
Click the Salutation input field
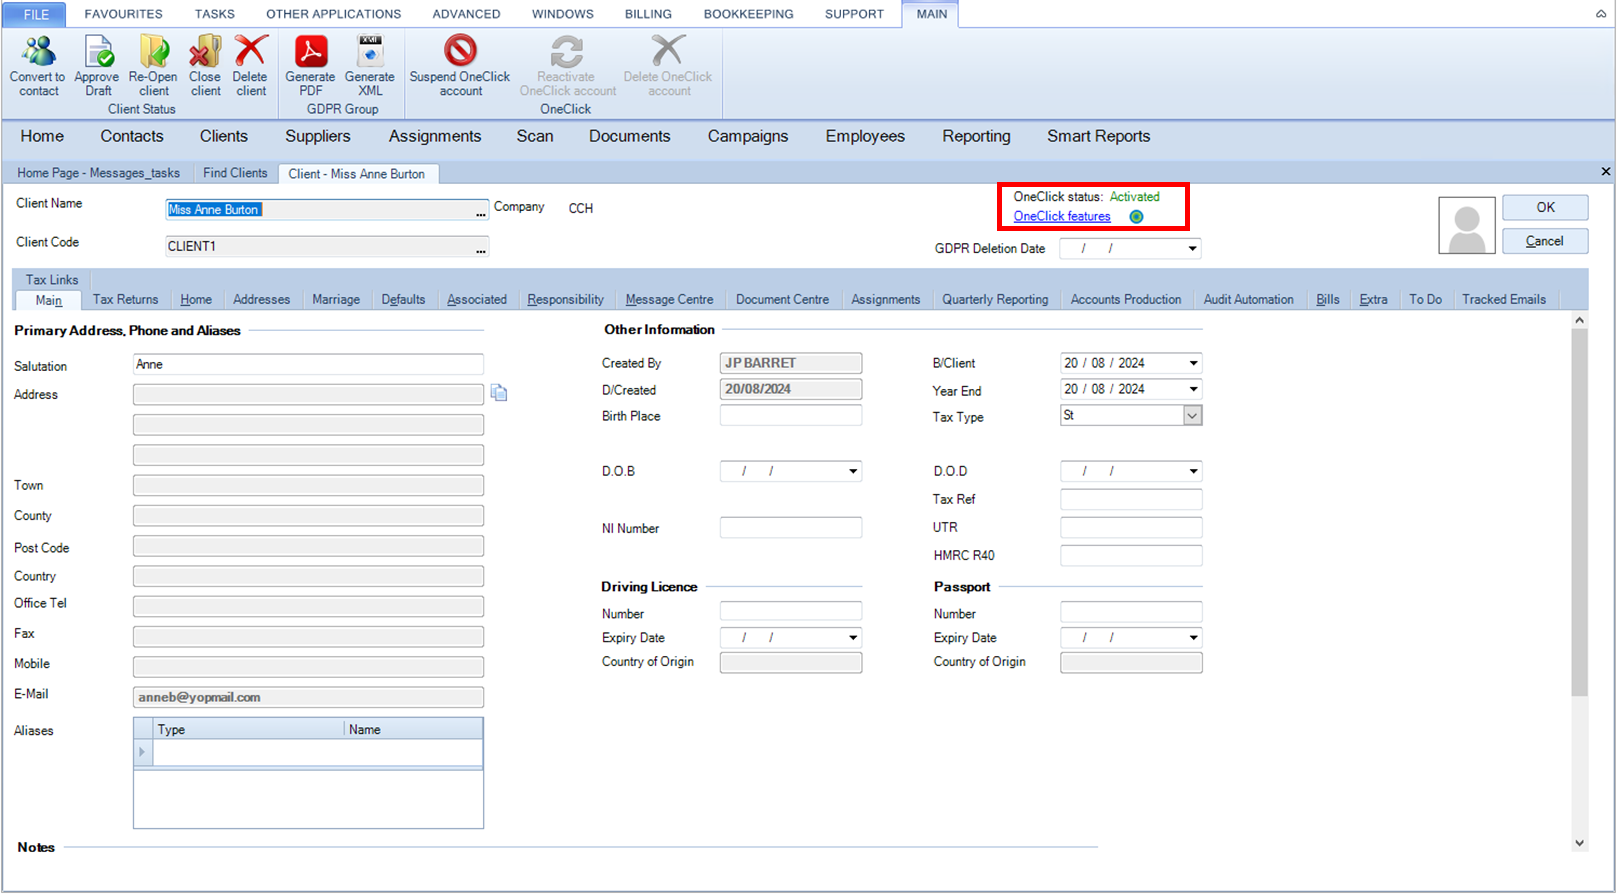coord(308,365)
